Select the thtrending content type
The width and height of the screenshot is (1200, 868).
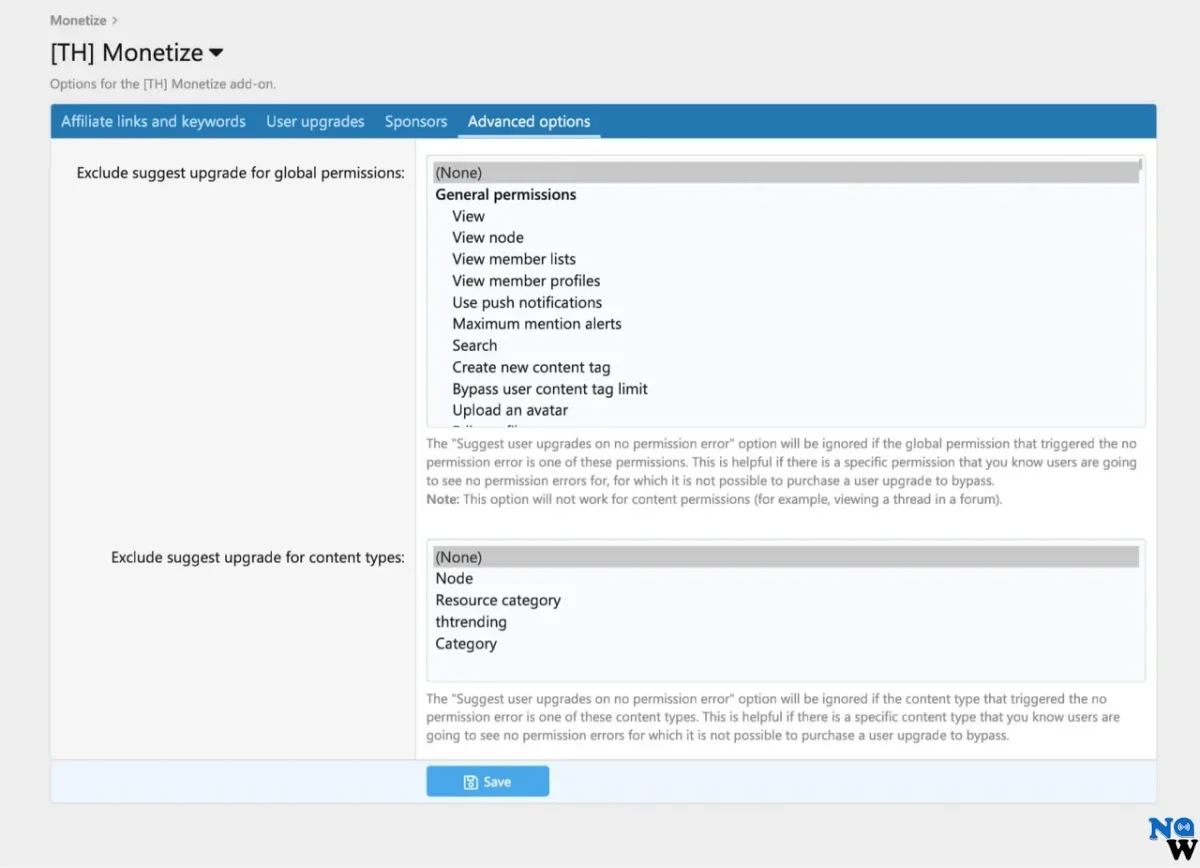point(470,621)
